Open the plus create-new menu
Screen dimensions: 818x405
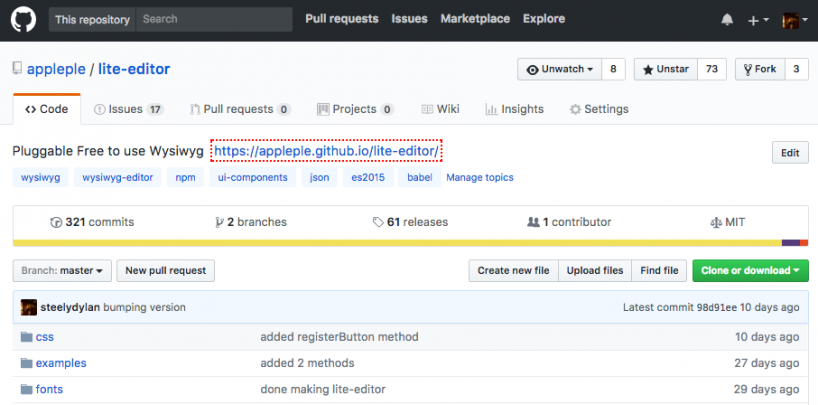click(x=758, y=19)
